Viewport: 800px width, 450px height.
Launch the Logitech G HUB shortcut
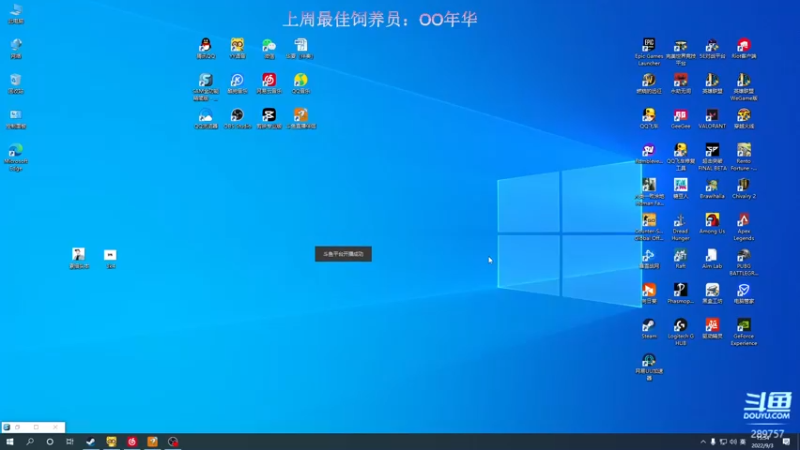click(680, 332)
